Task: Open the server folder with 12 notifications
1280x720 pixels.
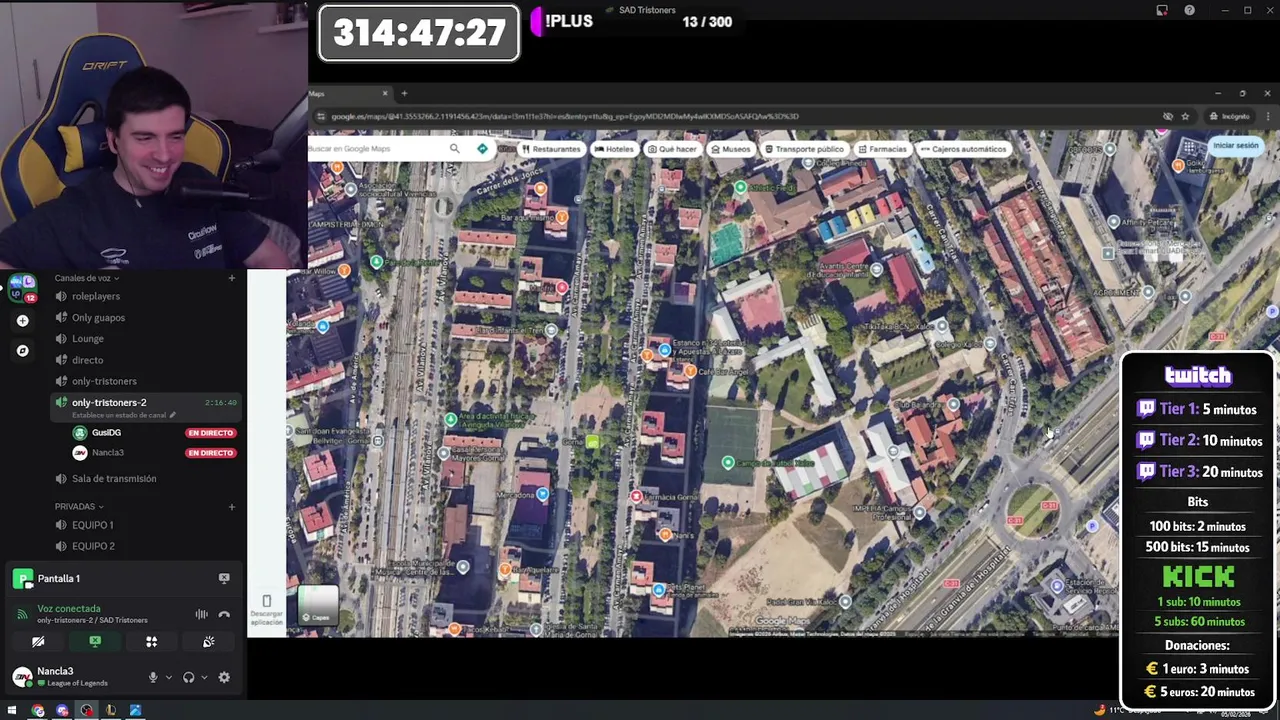Action: (22, 288)
